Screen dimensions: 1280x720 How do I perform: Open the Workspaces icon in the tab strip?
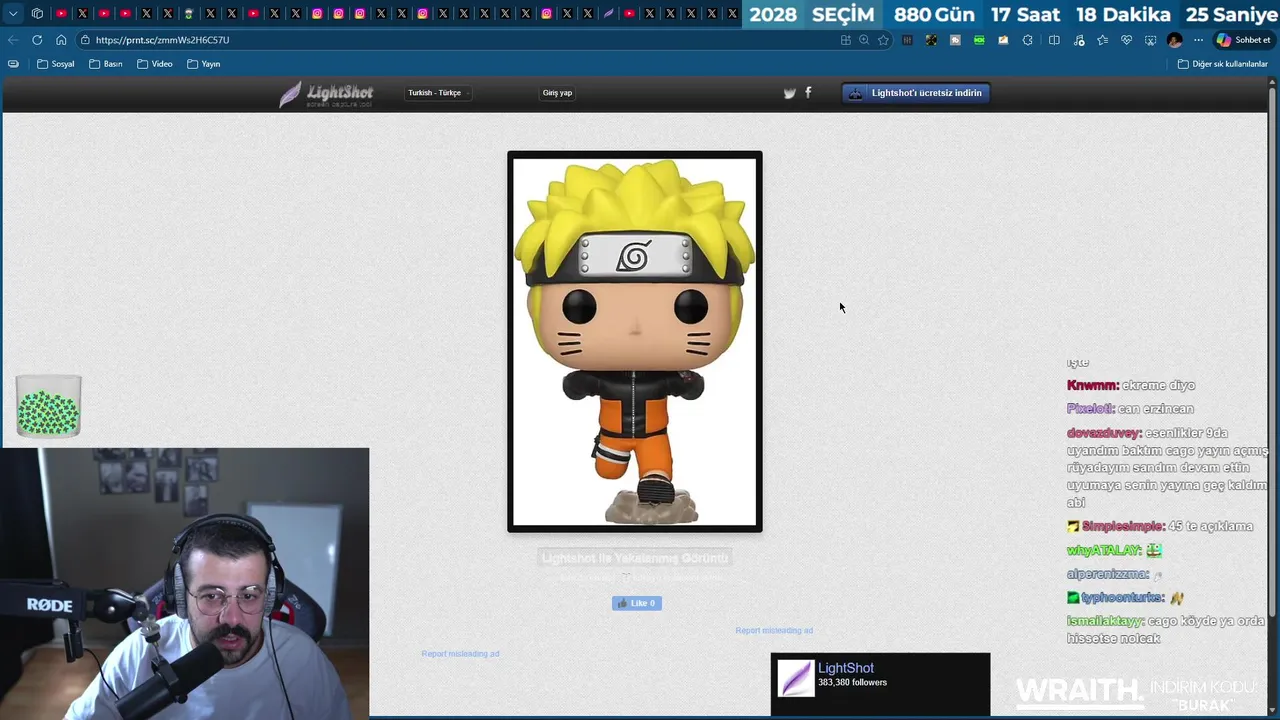(38, 14)
